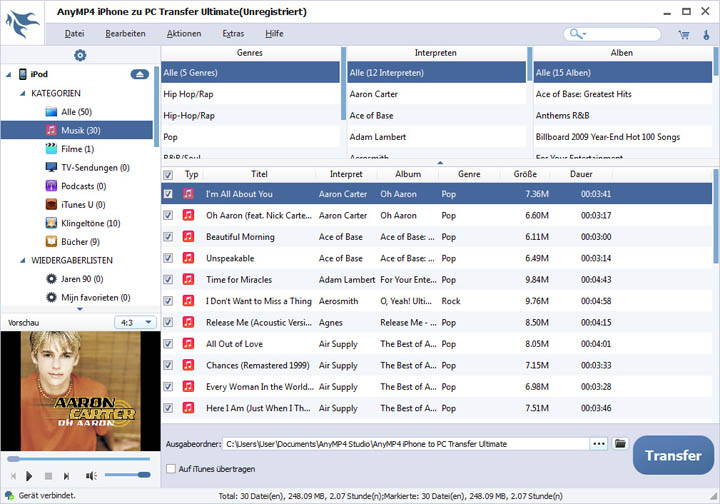
Task: Click the search magnifier icon
Action: [x=574, y=34]
